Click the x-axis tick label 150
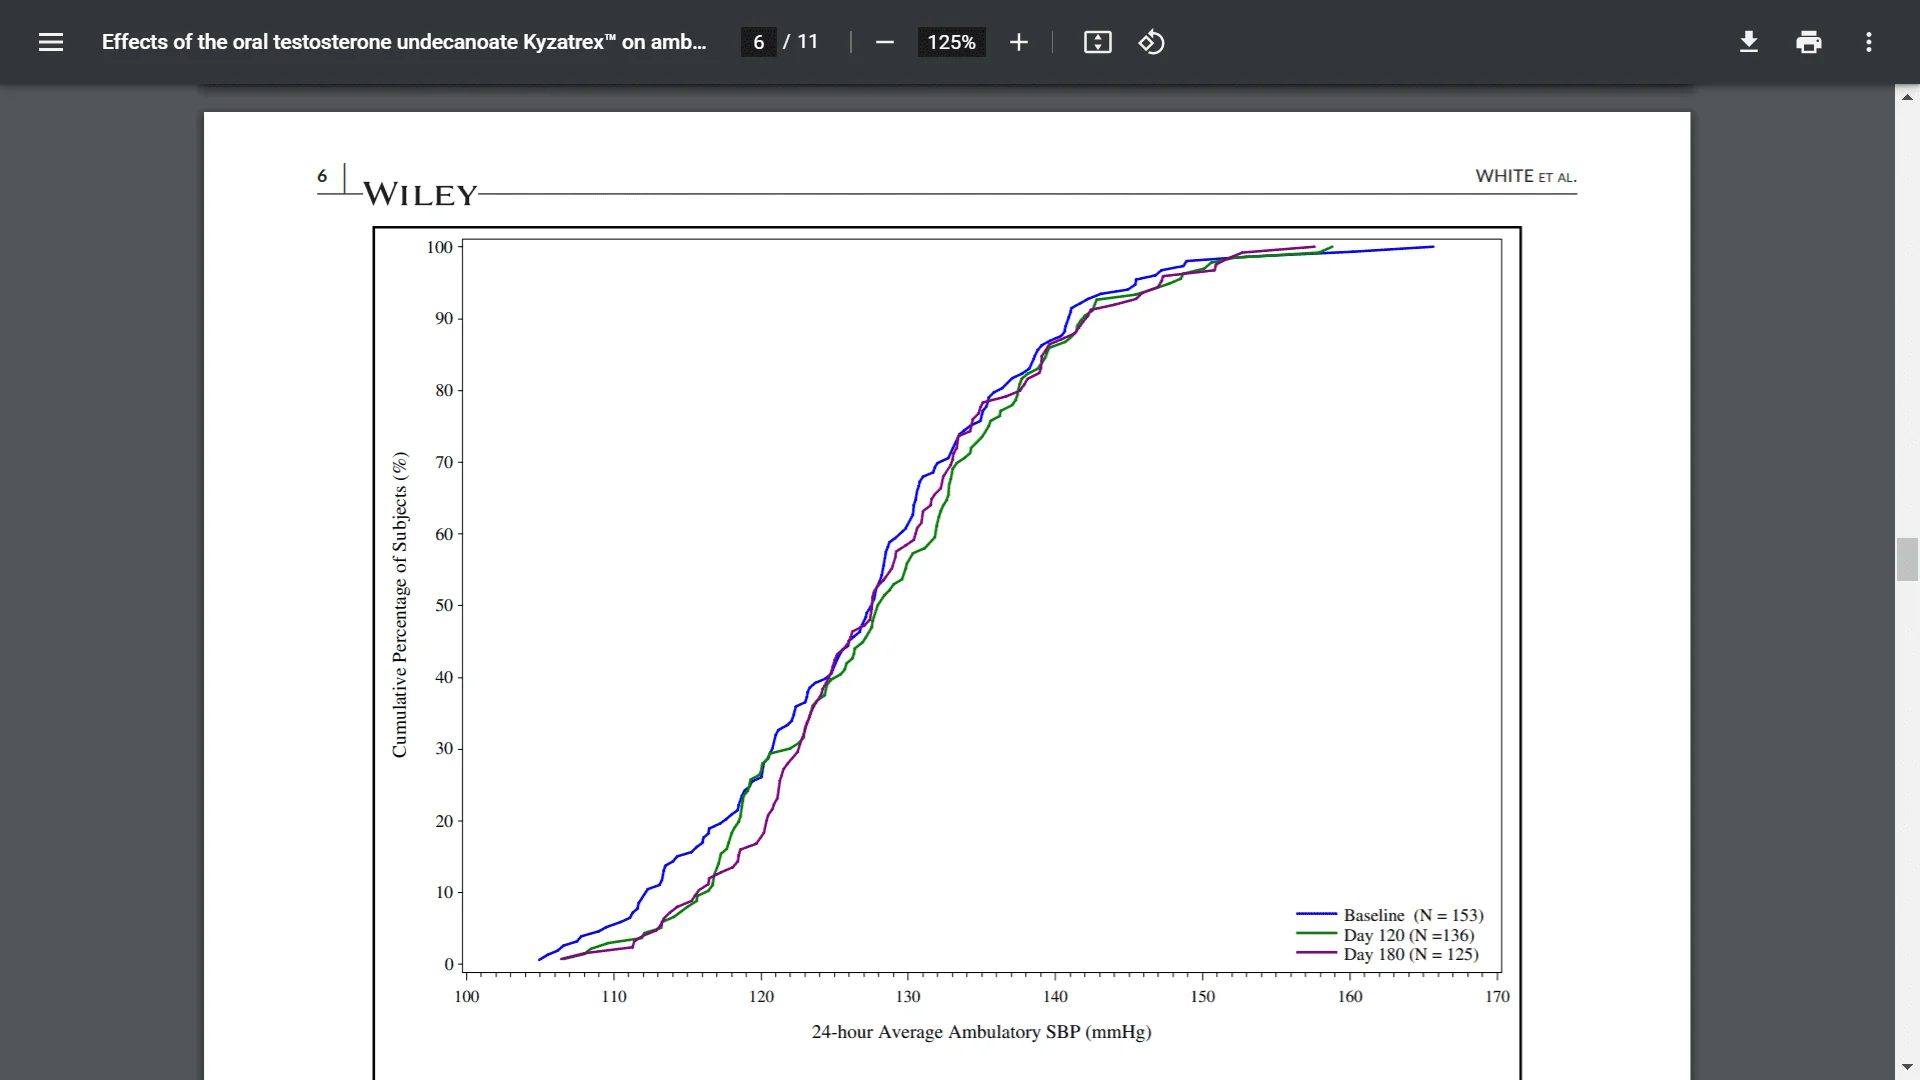Screen dimensions: 1920x1080 (1203, 996)
